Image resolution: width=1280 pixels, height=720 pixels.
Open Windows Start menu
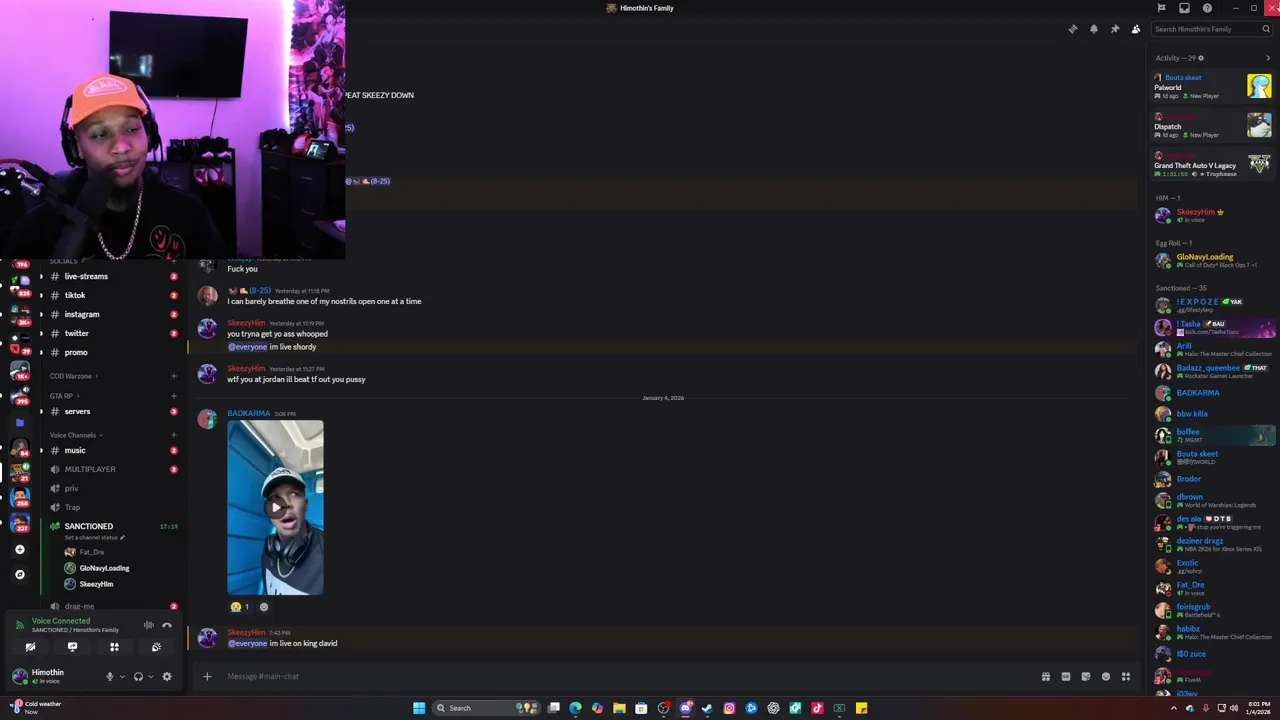tap(419, 708)
